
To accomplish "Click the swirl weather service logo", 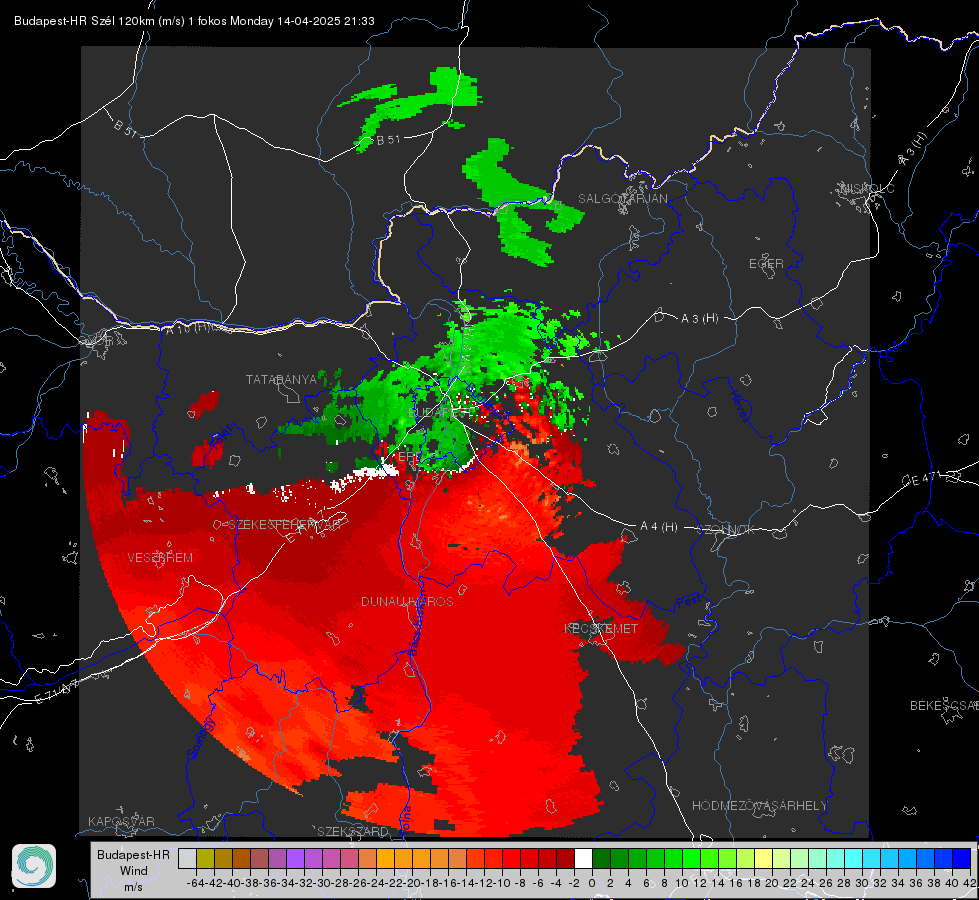I will tap(34, 866).
